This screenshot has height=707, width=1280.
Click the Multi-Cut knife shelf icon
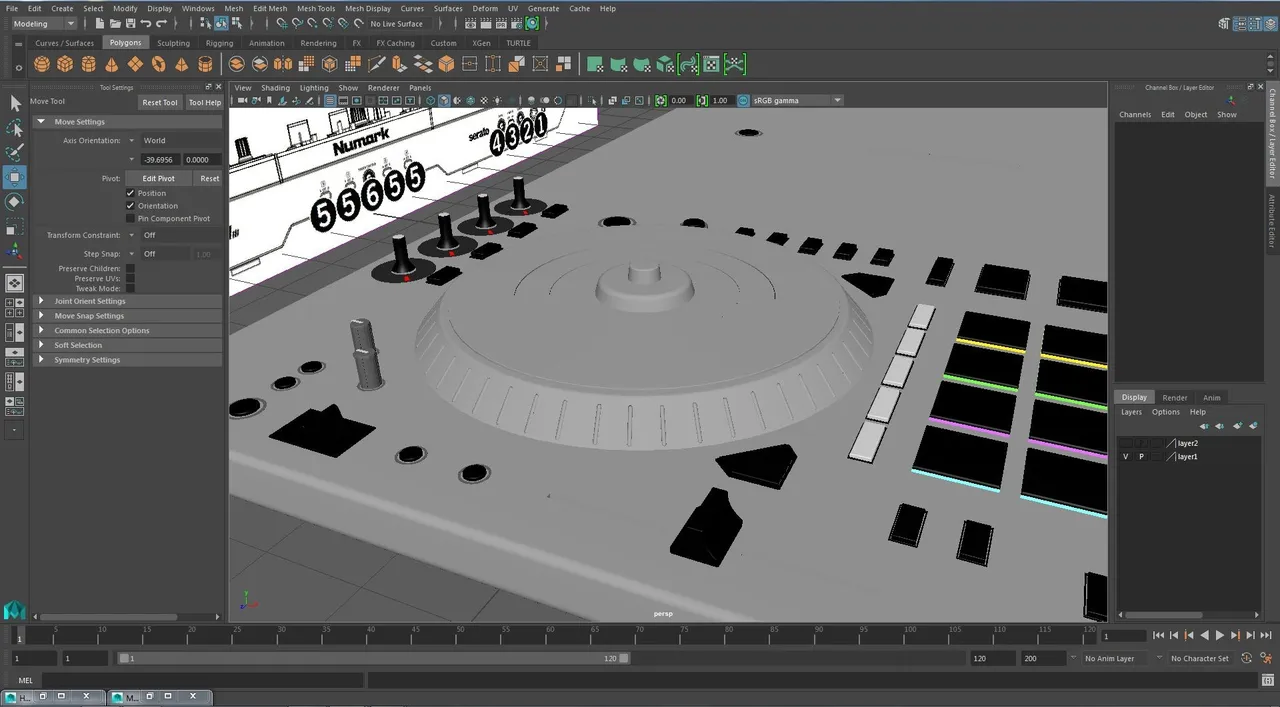point(376,64)
